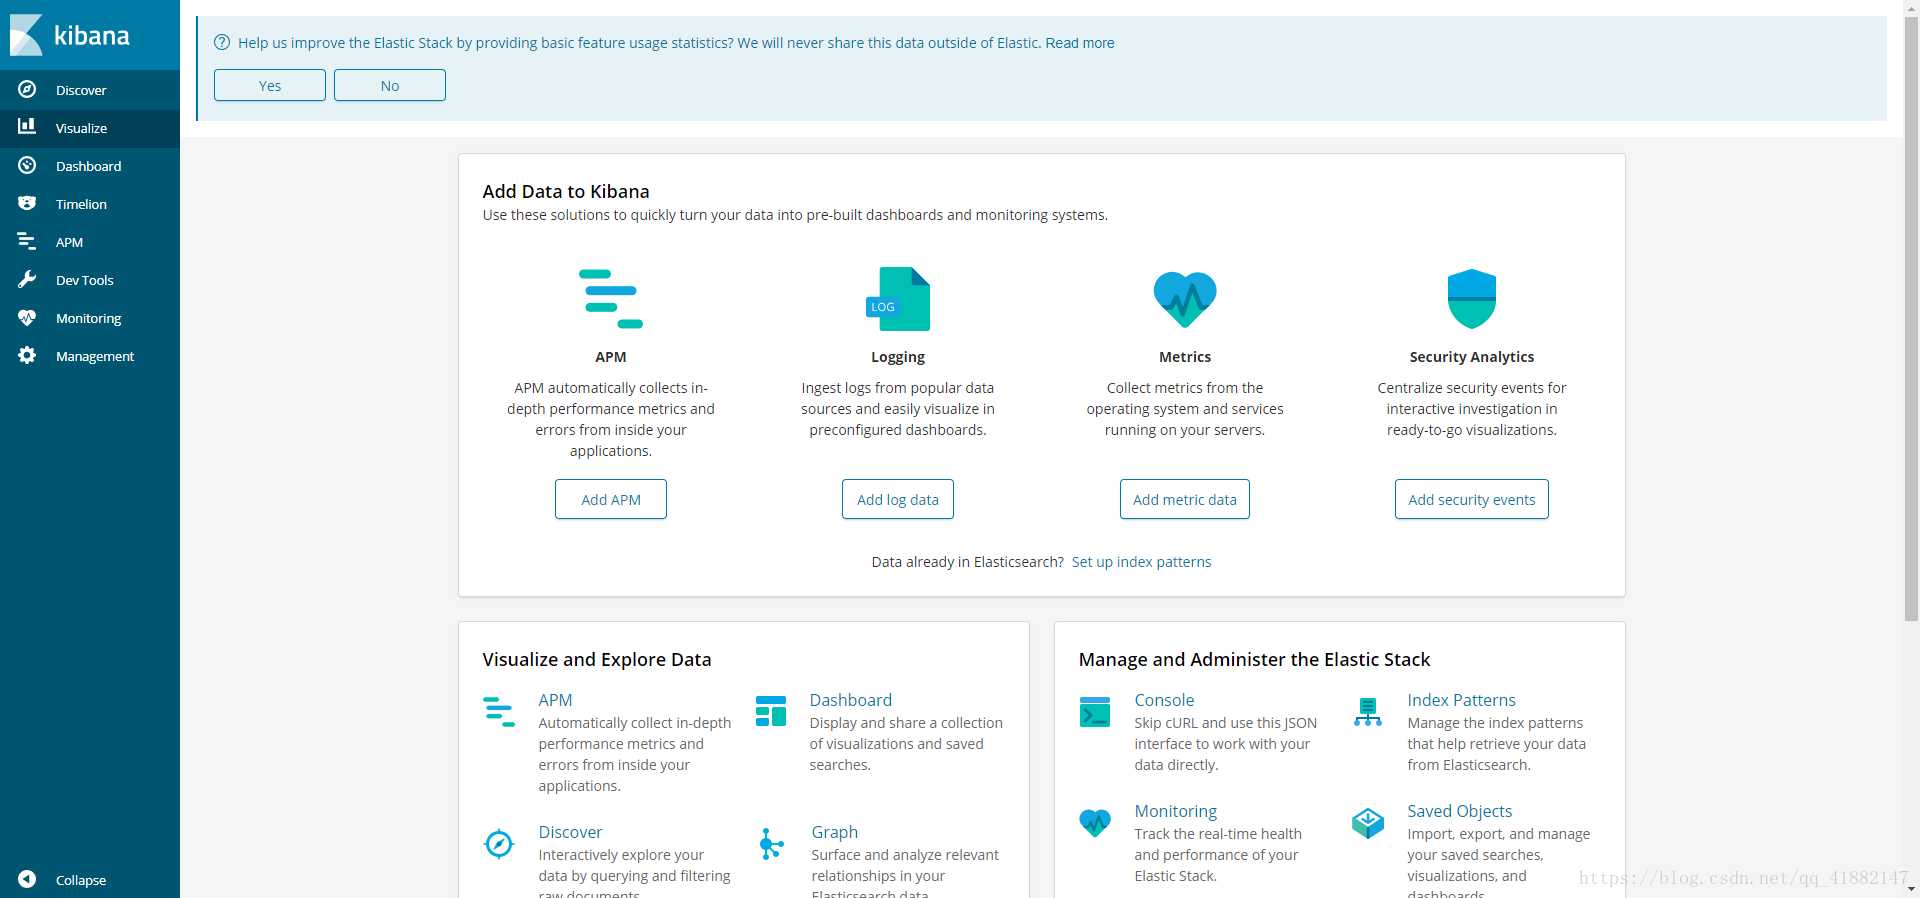Click the Monitoring heartbeat icon in sidebar
This screenshot has width=1920, height=898.
coord(27,317)
